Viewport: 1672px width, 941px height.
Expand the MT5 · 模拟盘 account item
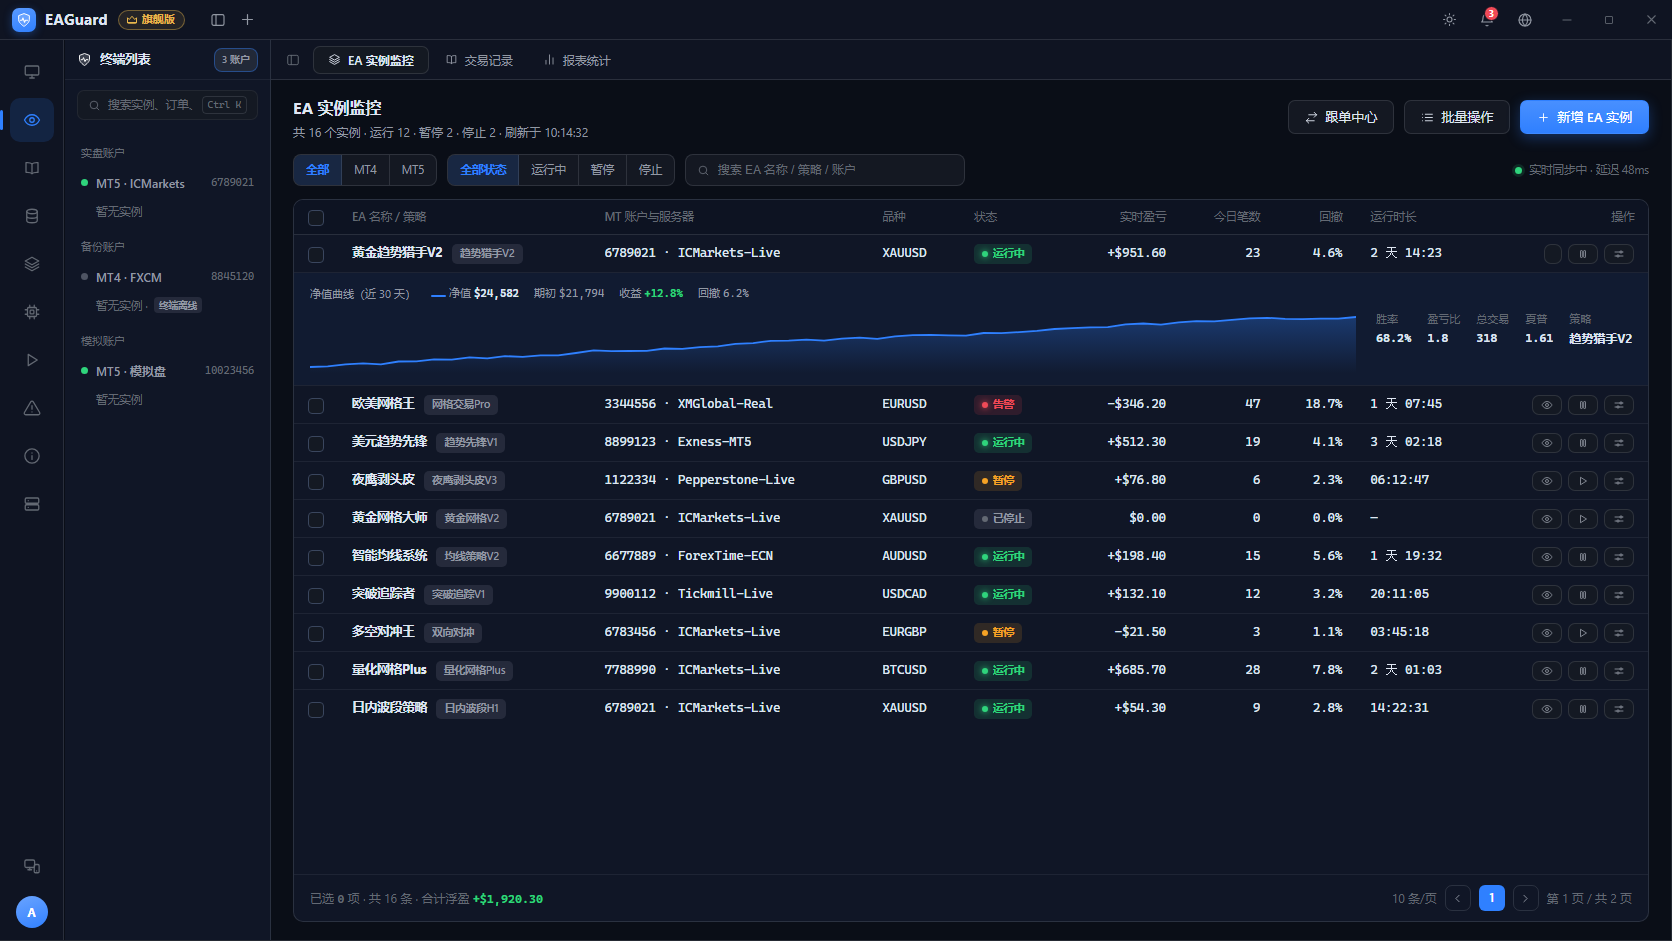[x=167, y=371]
